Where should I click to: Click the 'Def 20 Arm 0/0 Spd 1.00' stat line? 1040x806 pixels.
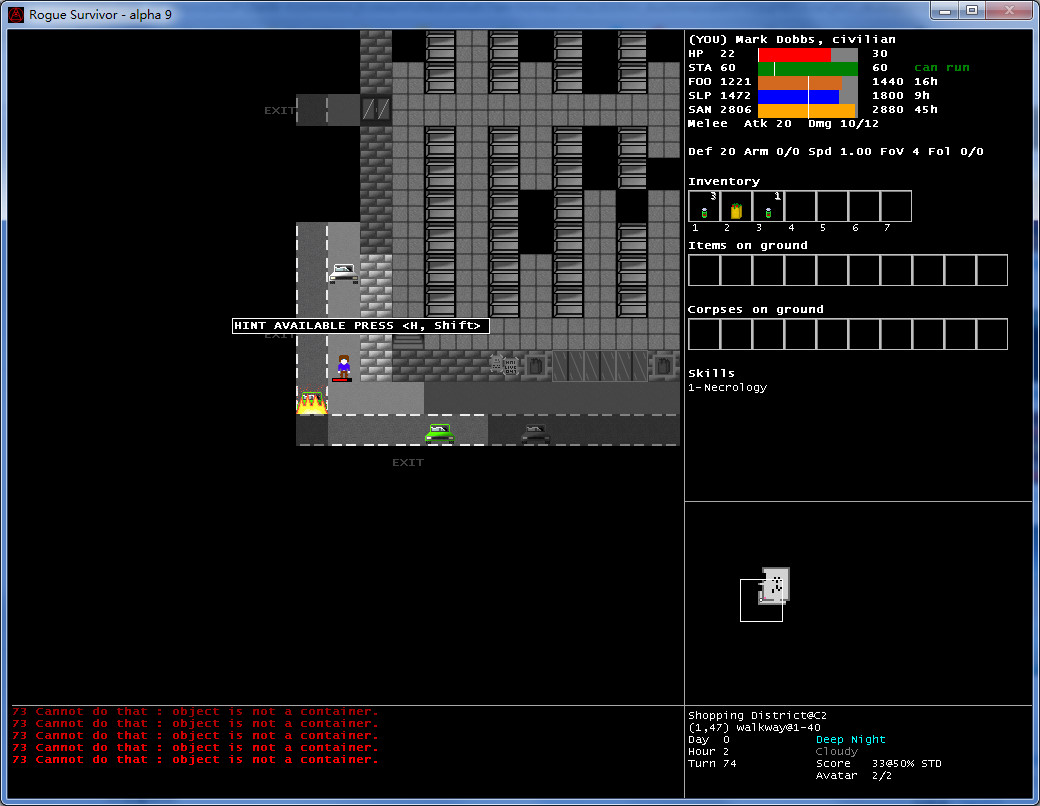[779, 151]
